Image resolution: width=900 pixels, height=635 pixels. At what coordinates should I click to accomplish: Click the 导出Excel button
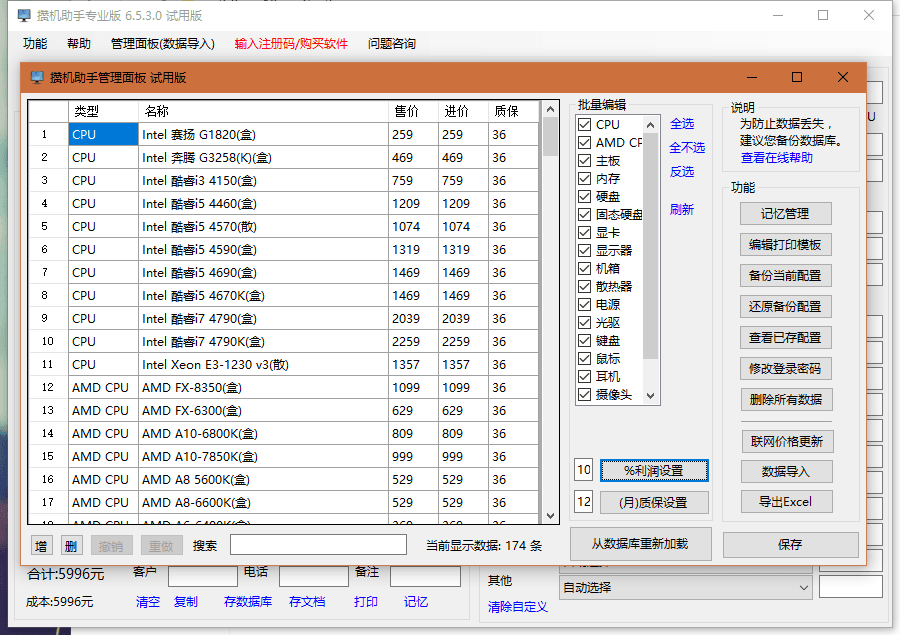click(x=786, y=502)
